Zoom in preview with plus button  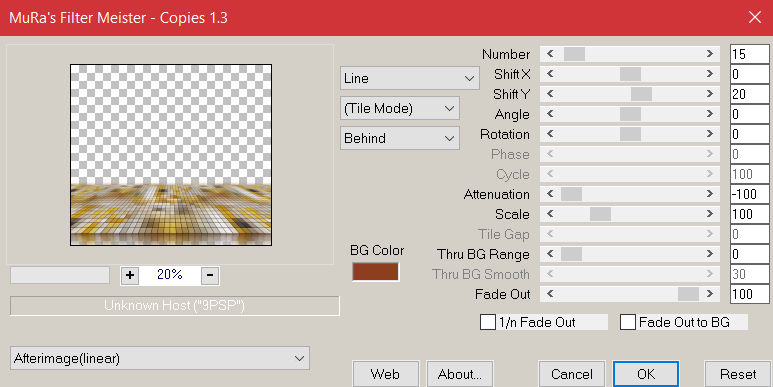[130, 275]
